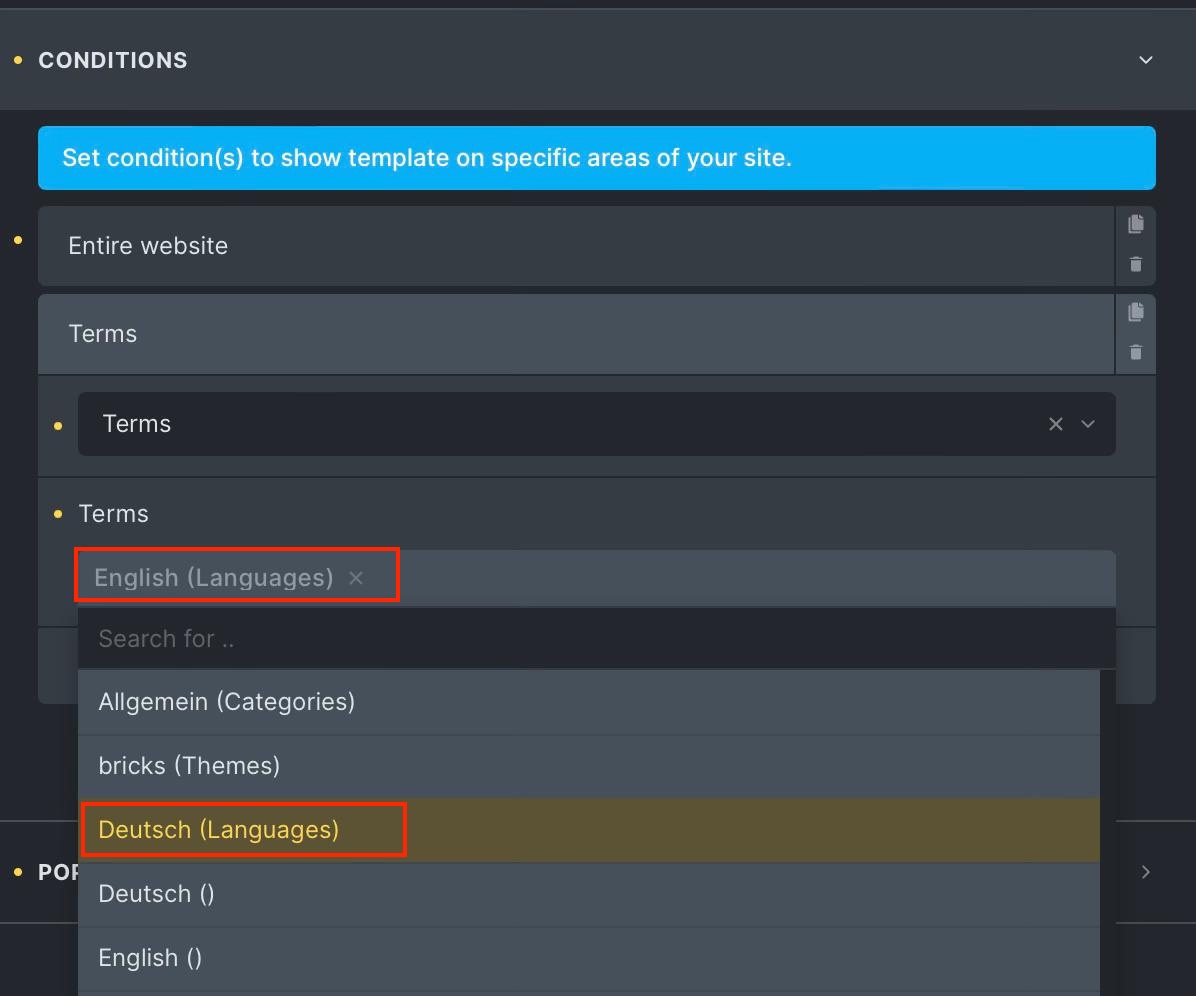Remove the English (Languages) term tag
The image size is (1196, 996).
(356, 577)
